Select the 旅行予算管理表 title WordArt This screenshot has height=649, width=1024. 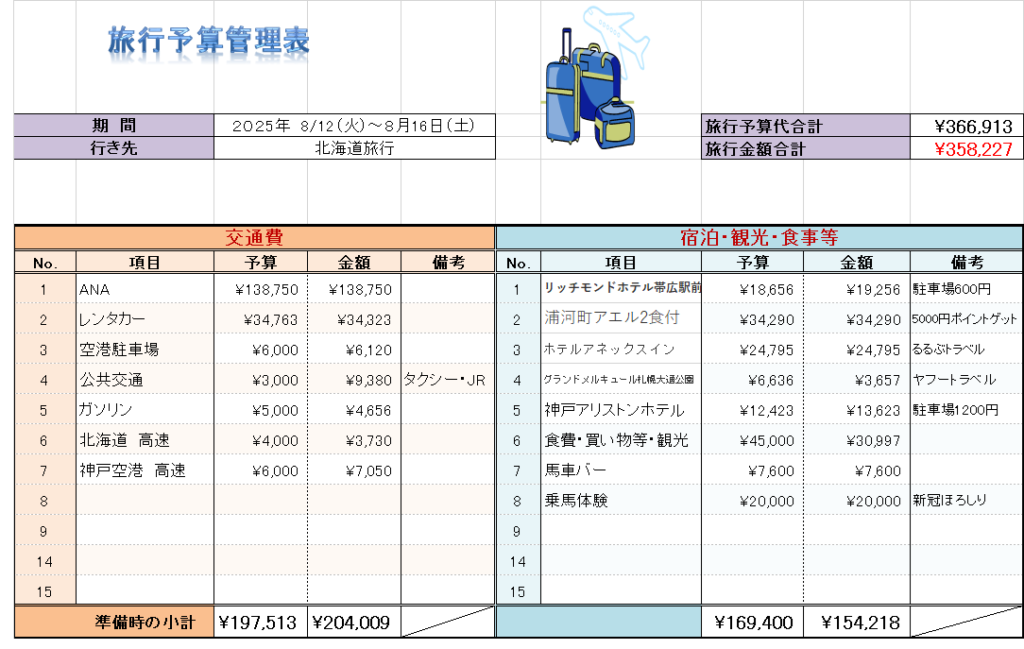tap(208, 41)
